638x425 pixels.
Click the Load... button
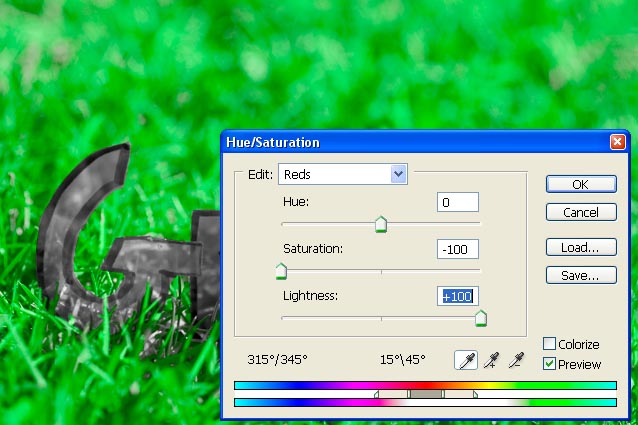tap(581, 247)
